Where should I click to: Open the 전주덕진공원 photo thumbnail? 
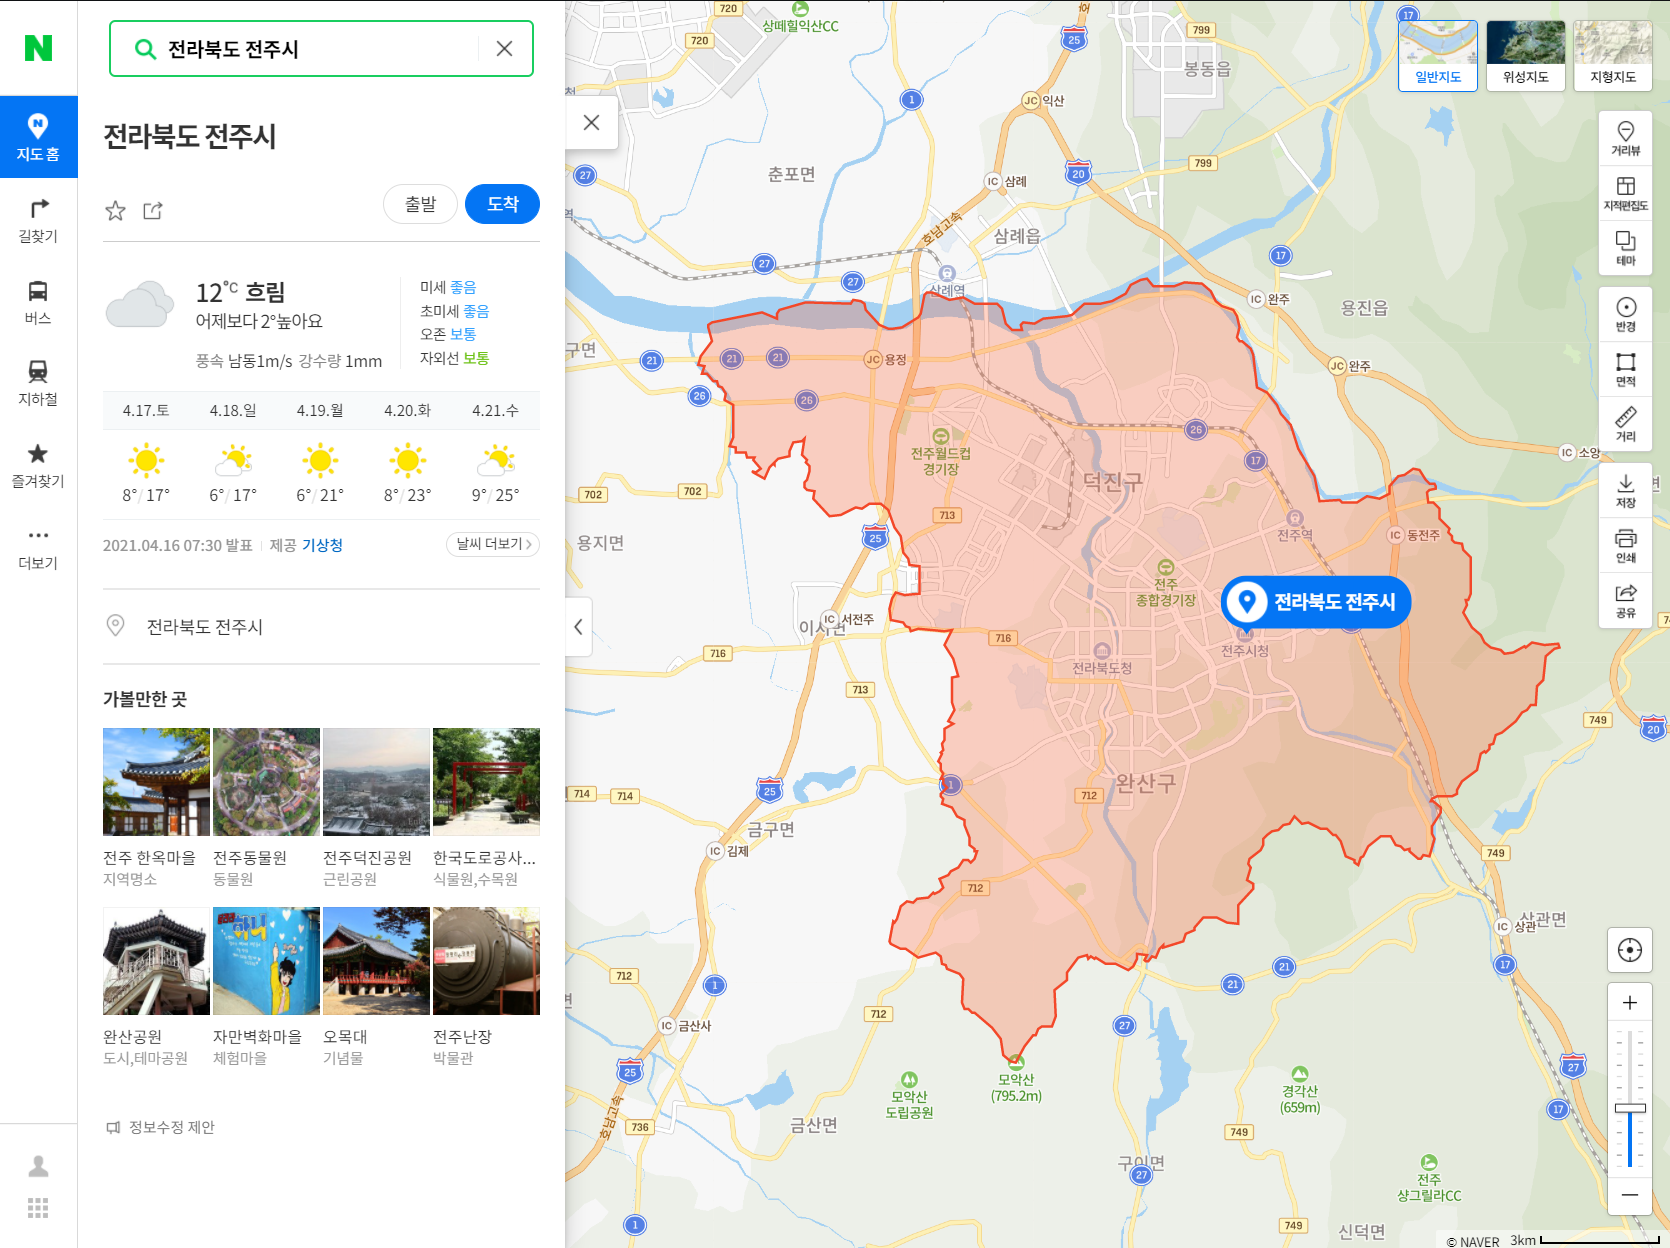pyautogui.click(x=376, y=782)
